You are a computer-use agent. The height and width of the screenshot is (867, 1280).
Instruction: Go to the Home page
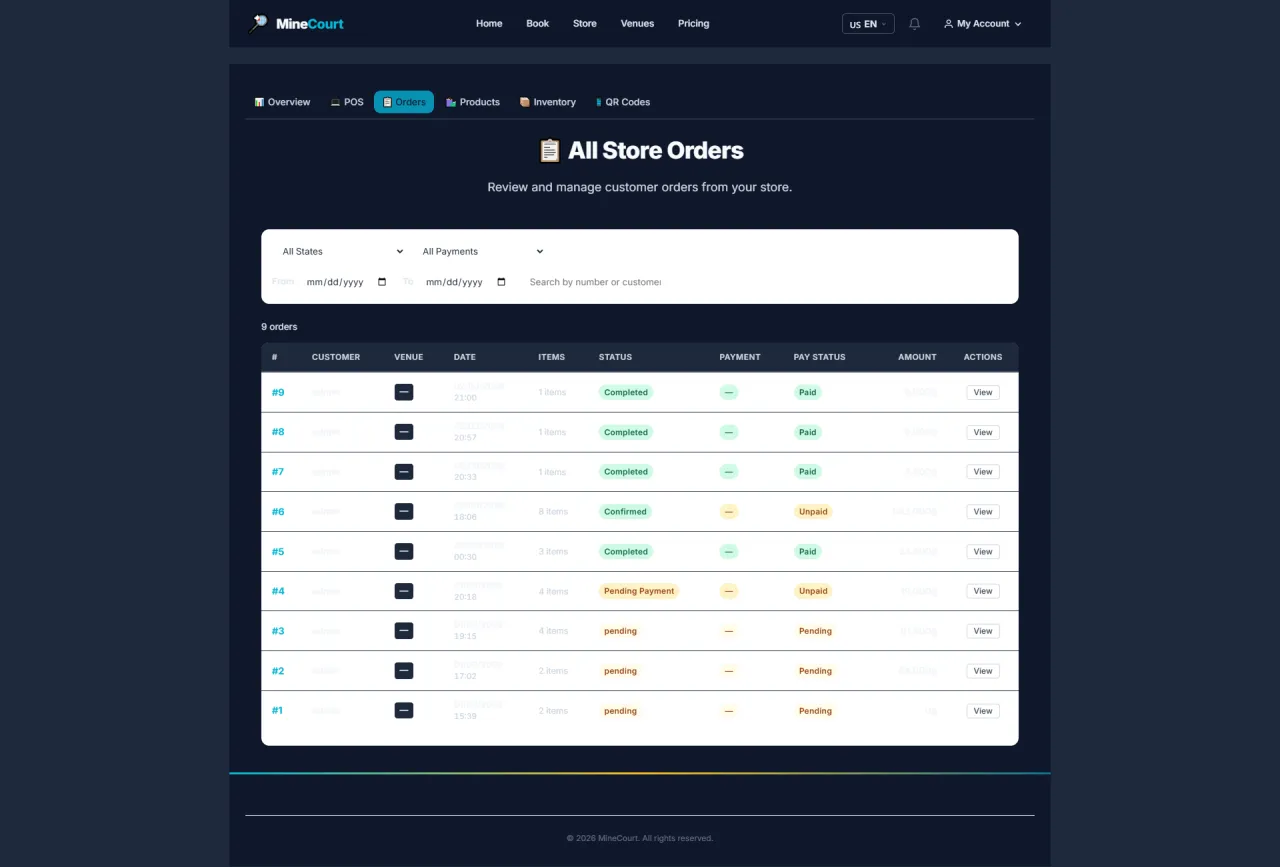coord(489,24)
